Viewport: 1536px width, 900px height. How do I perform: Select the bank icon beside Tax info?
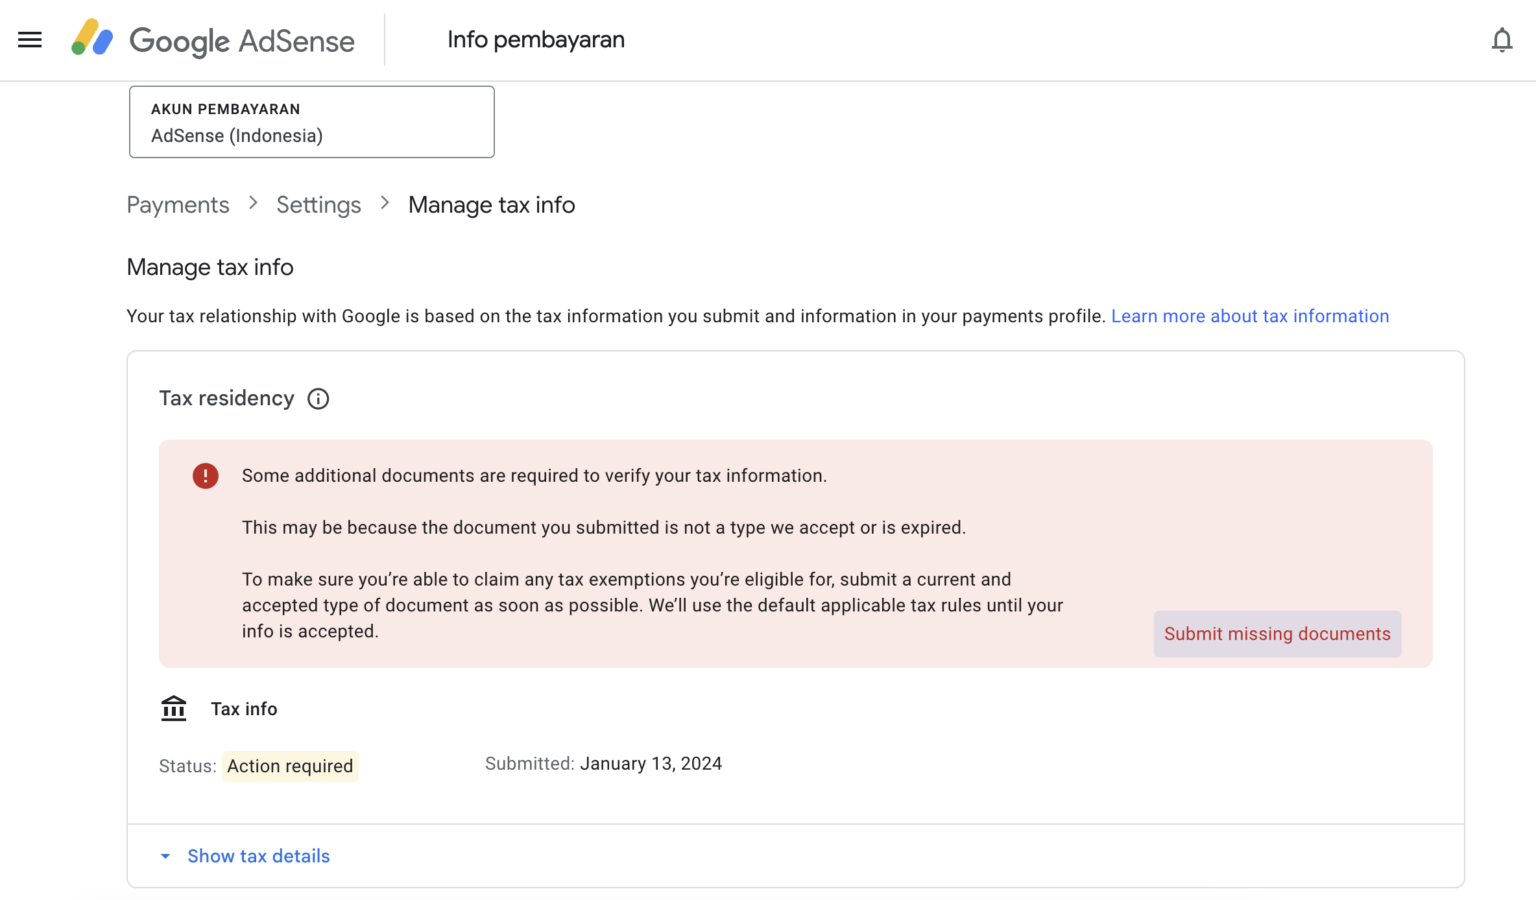173,708
